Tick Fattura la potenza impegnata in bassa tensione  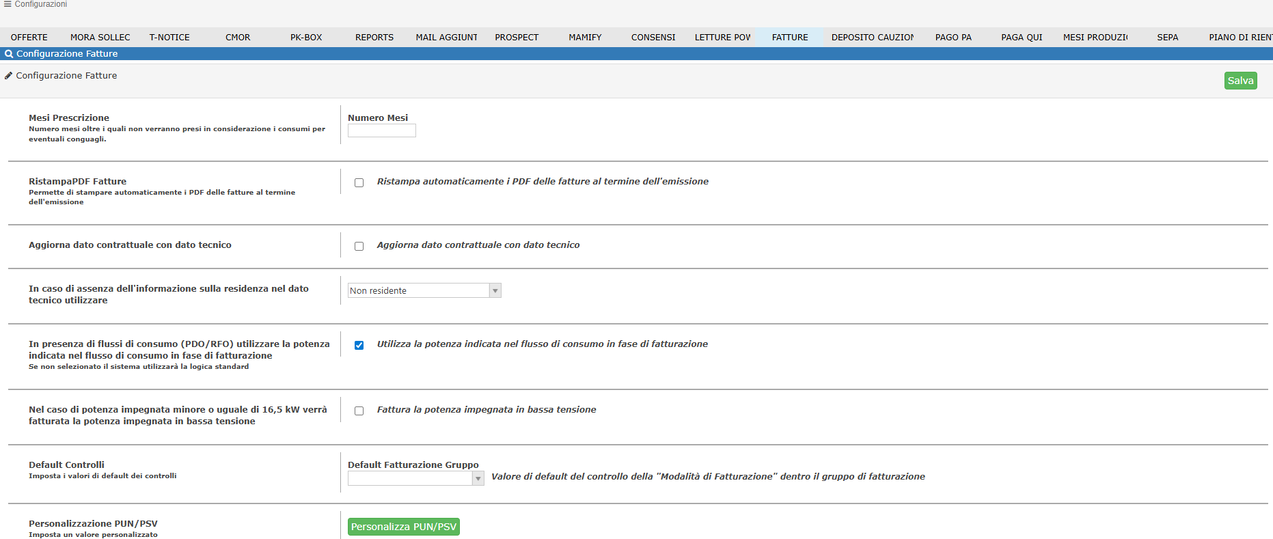(x=359, y=411)
